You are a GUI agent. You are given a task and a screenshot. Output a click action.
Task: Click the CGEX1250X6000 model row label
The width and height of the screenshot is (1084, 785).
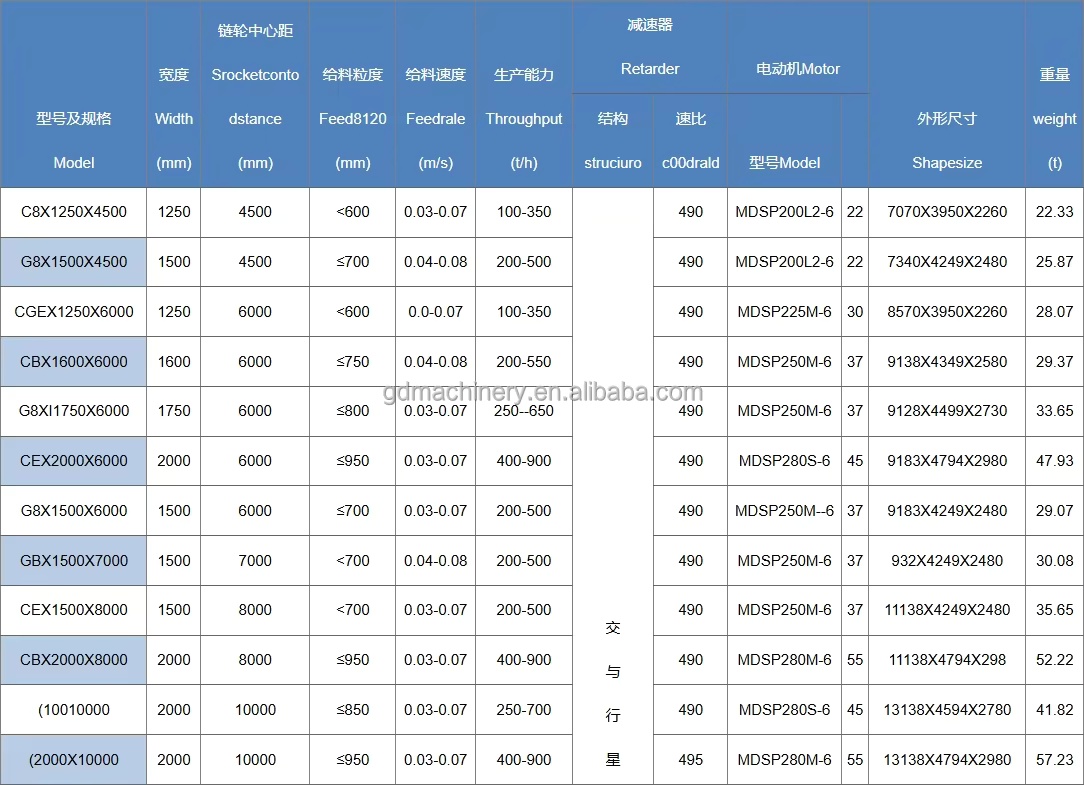74,312
